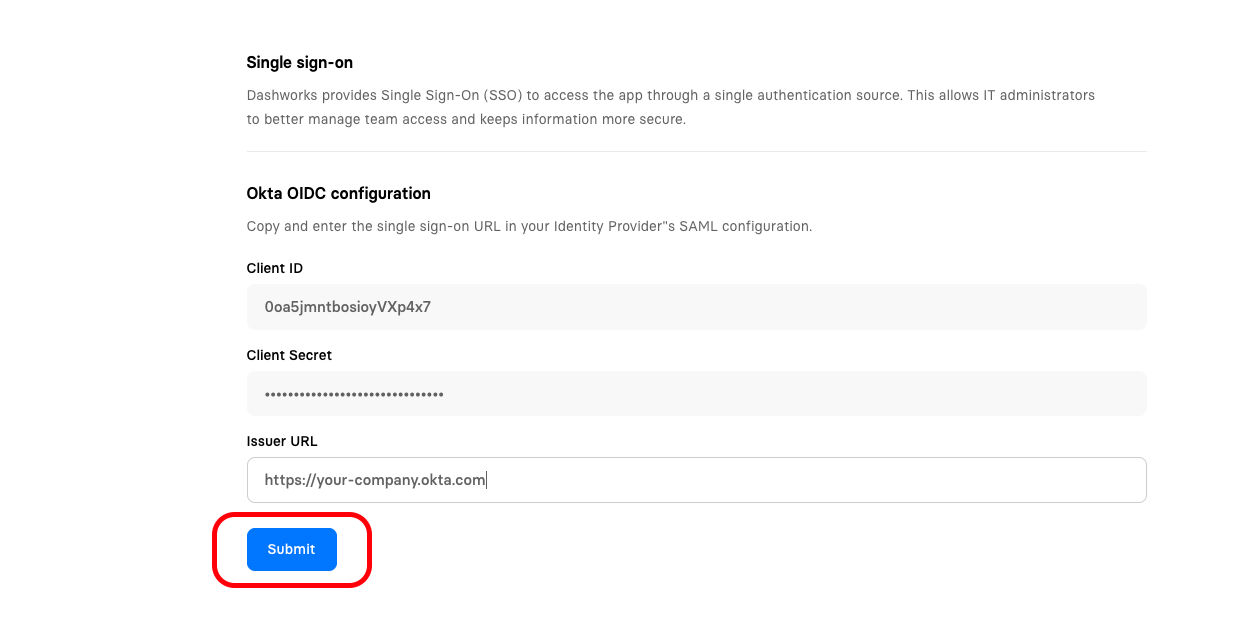Click the client ID value starting with "0oa5"
The width and height of the screenshot is (1241, 618).
347,307
